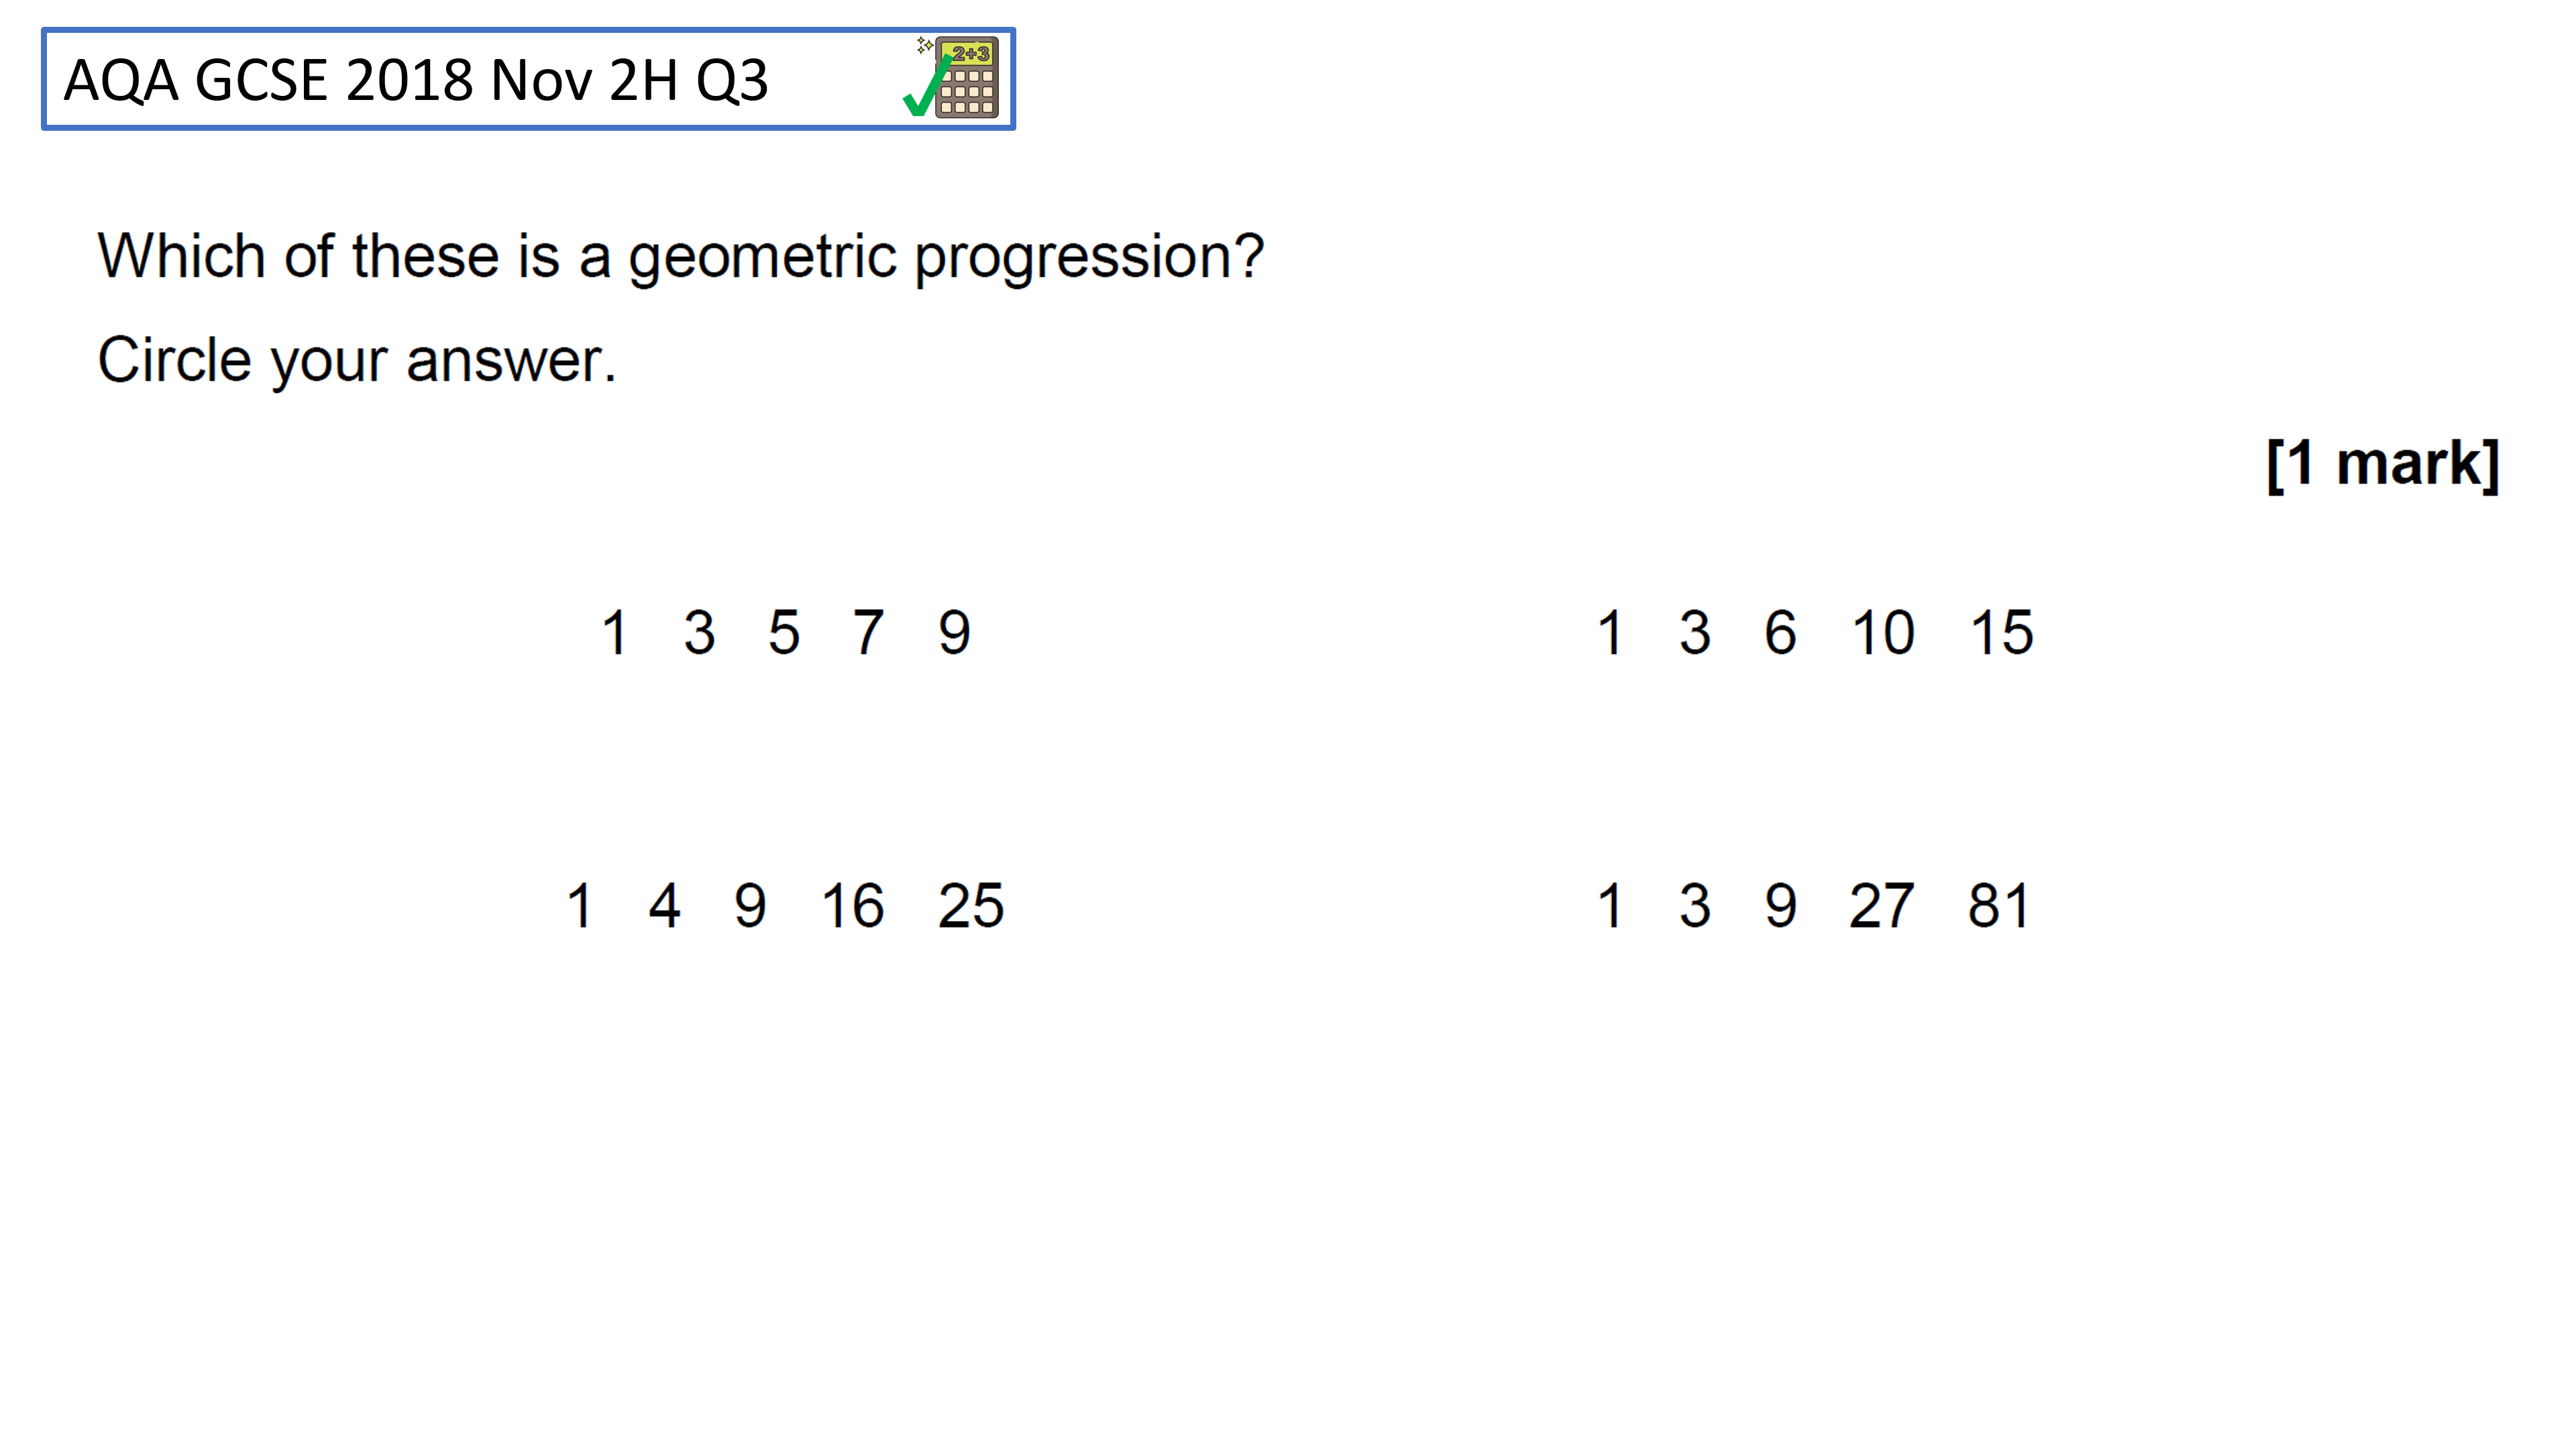The image size is (2576, 1449).
Task: Click the green check mark beside the calculator
Action: [x=927, y=86]
